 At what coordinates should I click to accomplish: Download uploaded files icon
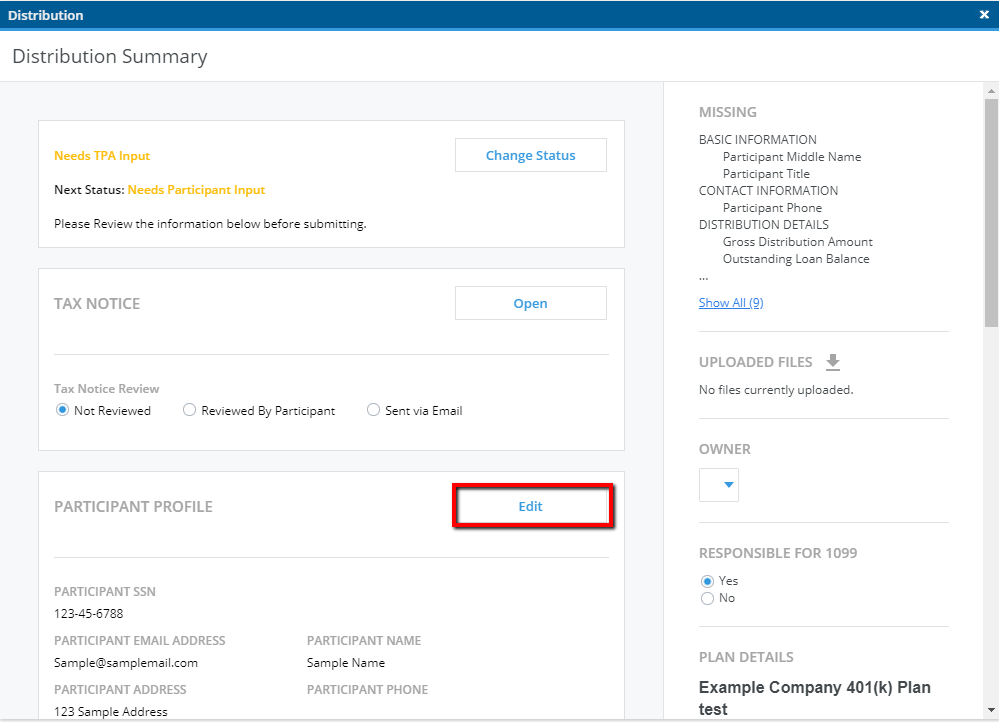[x=833, y=362]
